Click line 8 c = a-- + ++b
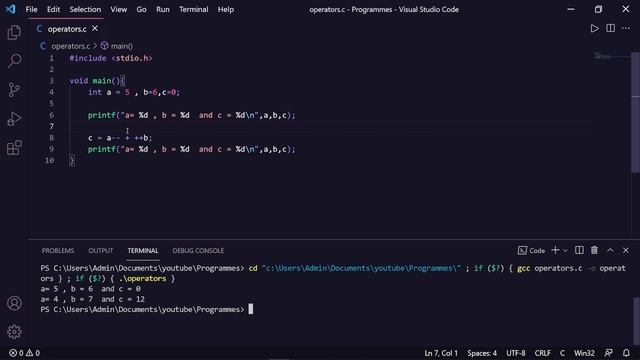 click(120, 138)
